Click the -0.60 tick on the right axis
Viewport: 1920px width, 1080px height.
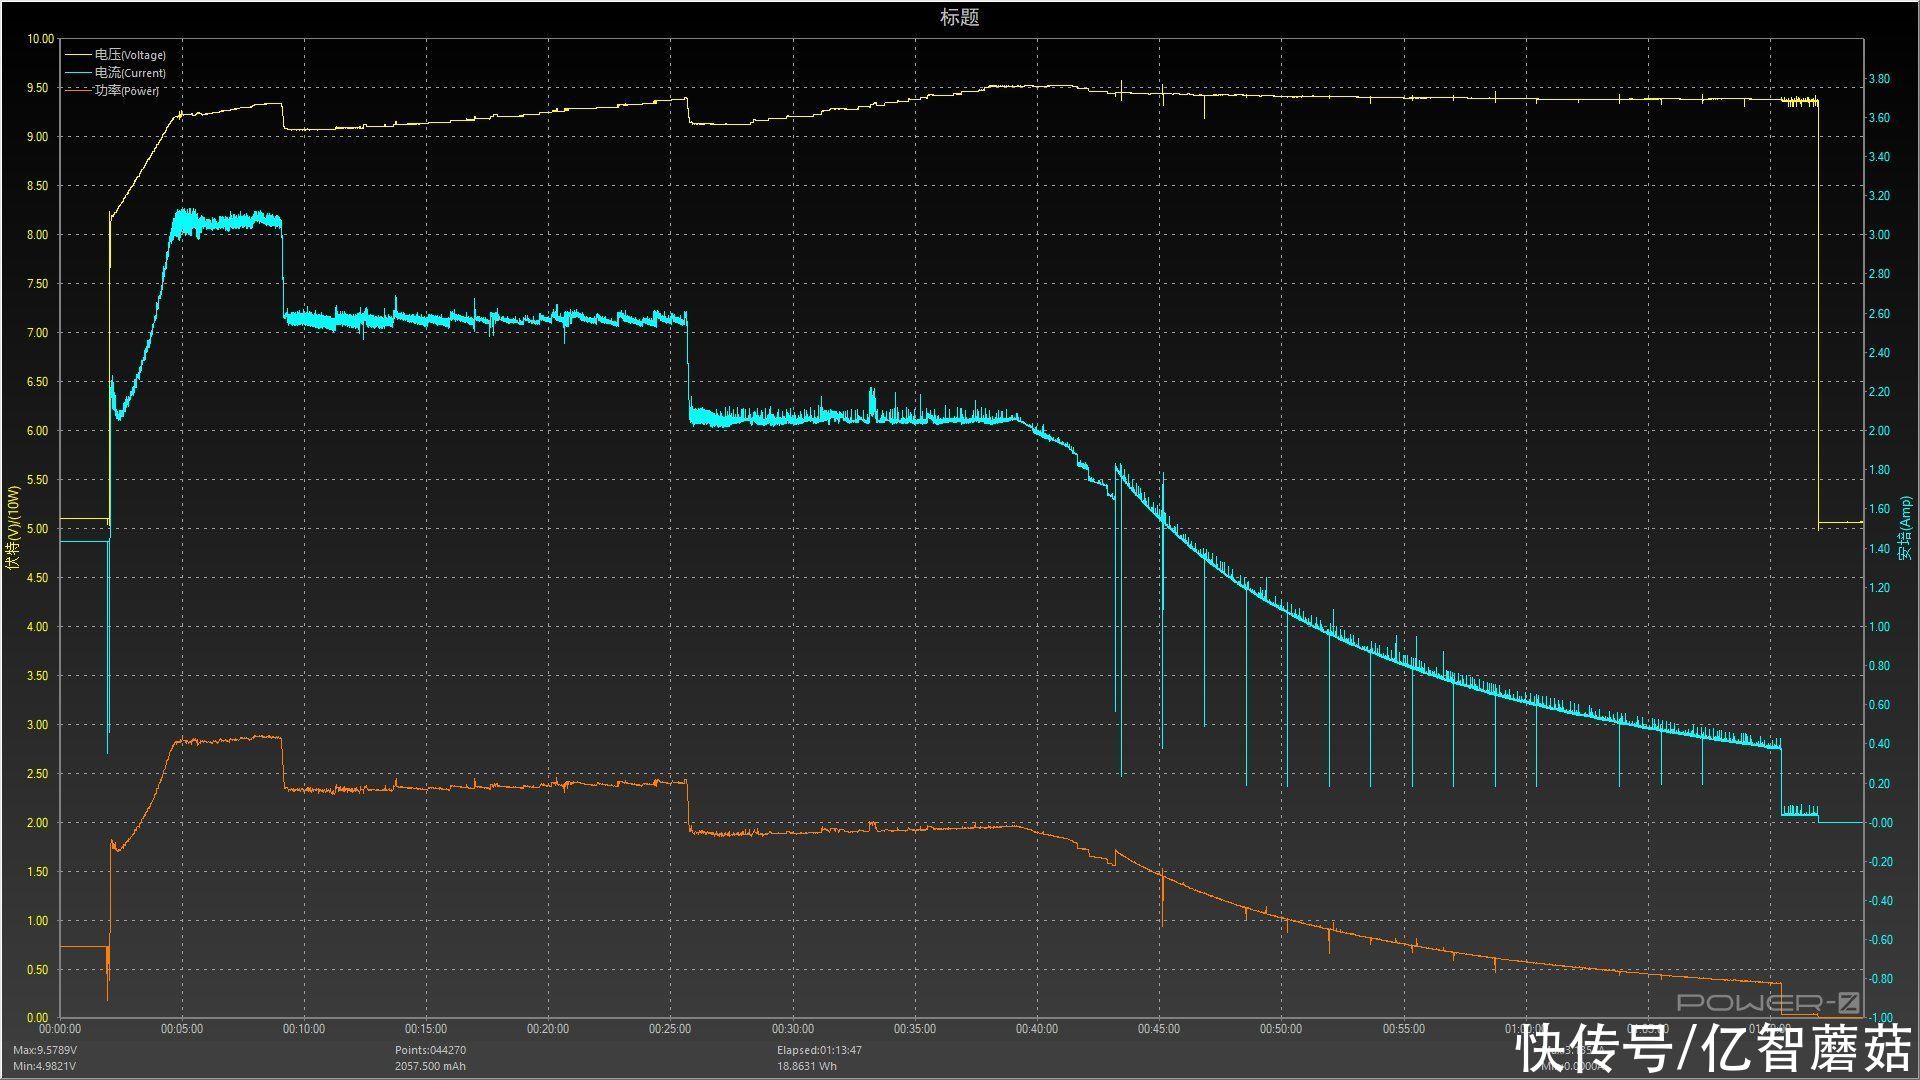1880,940
